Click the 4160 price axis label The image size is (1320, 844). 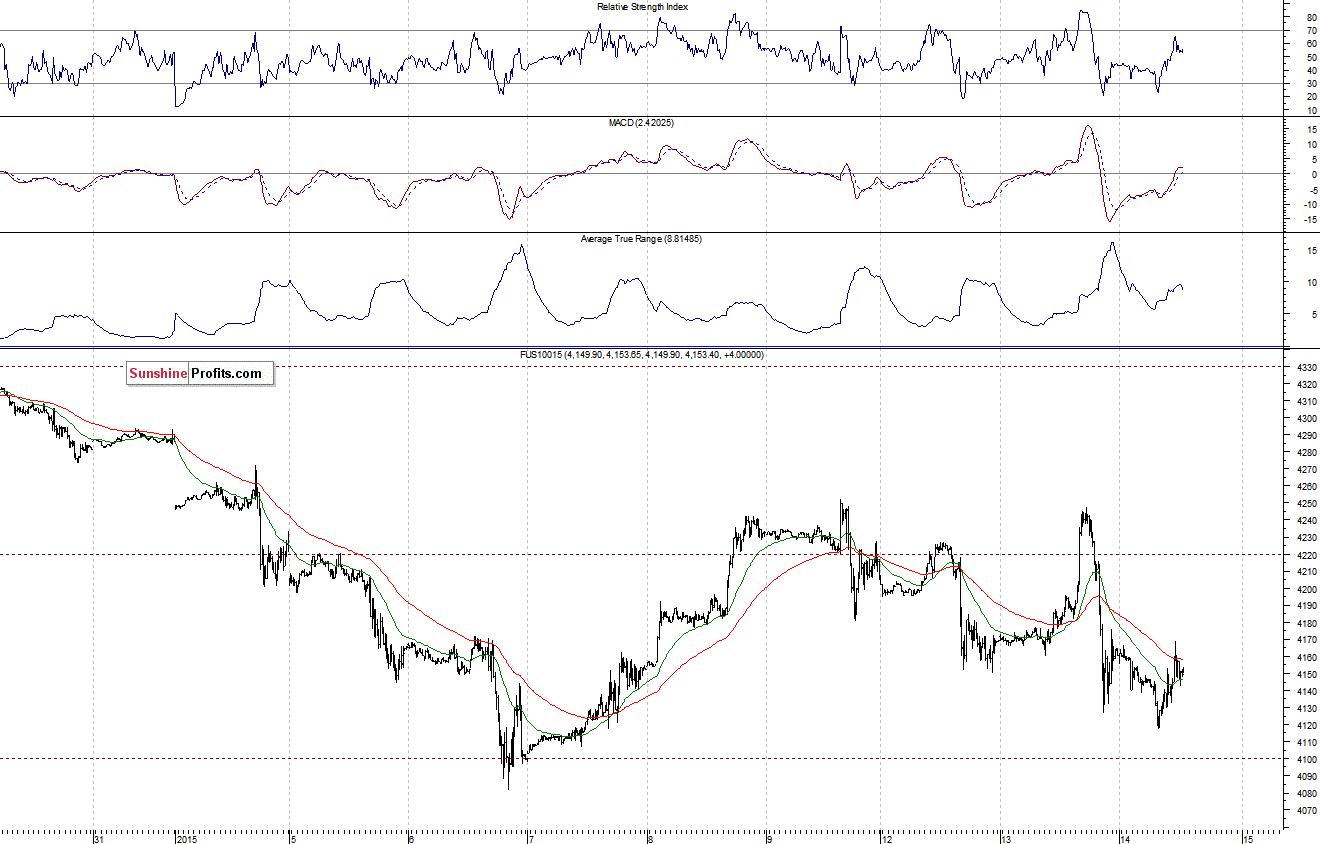tap(1306, 658)
